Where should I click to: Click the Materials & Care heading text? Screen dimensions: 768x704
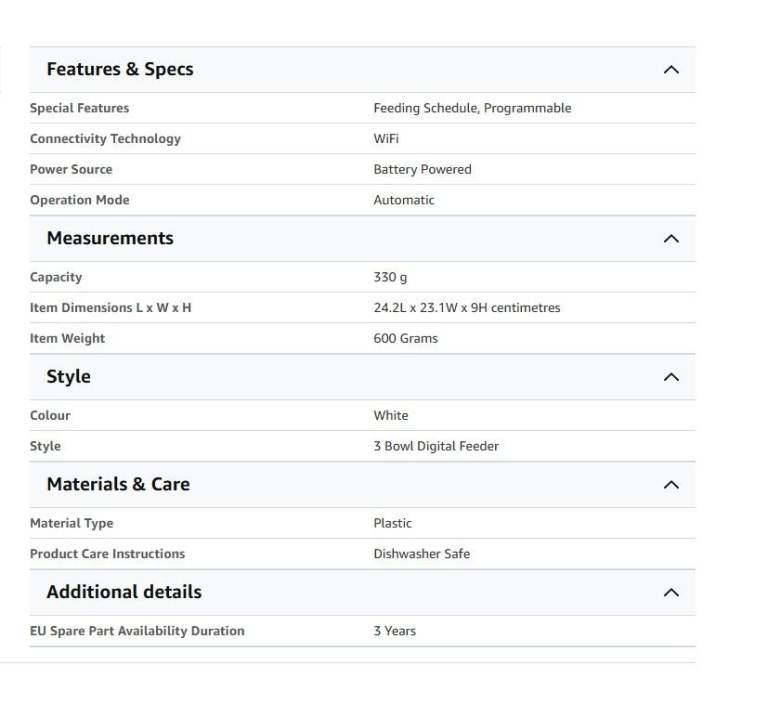pyautogui.click(x=118, y=484)
